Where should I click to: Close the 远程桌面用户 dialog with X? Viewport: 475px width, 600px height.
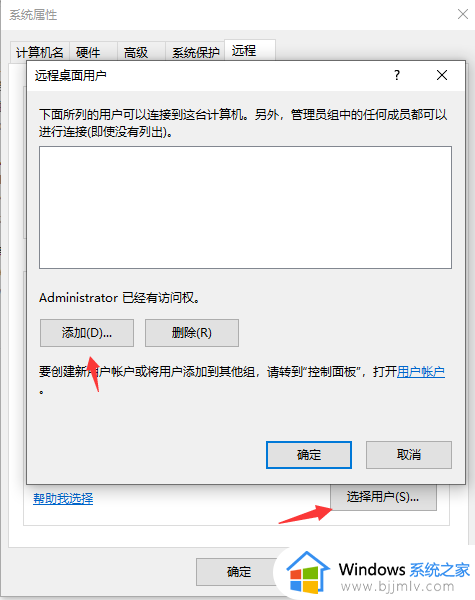[442, 75]
